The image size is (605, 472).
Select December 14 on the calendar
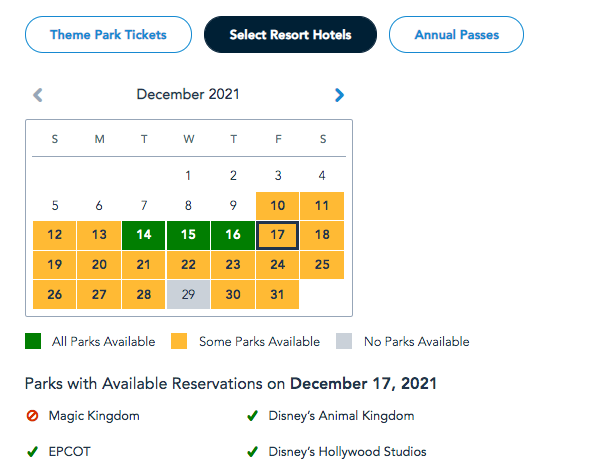pos(144,235)
